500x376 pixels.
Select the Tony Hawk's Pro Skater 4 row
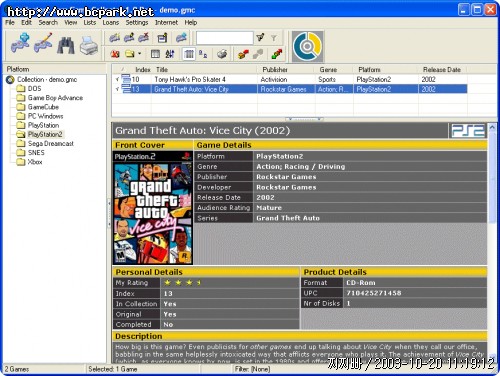(290, 79)
